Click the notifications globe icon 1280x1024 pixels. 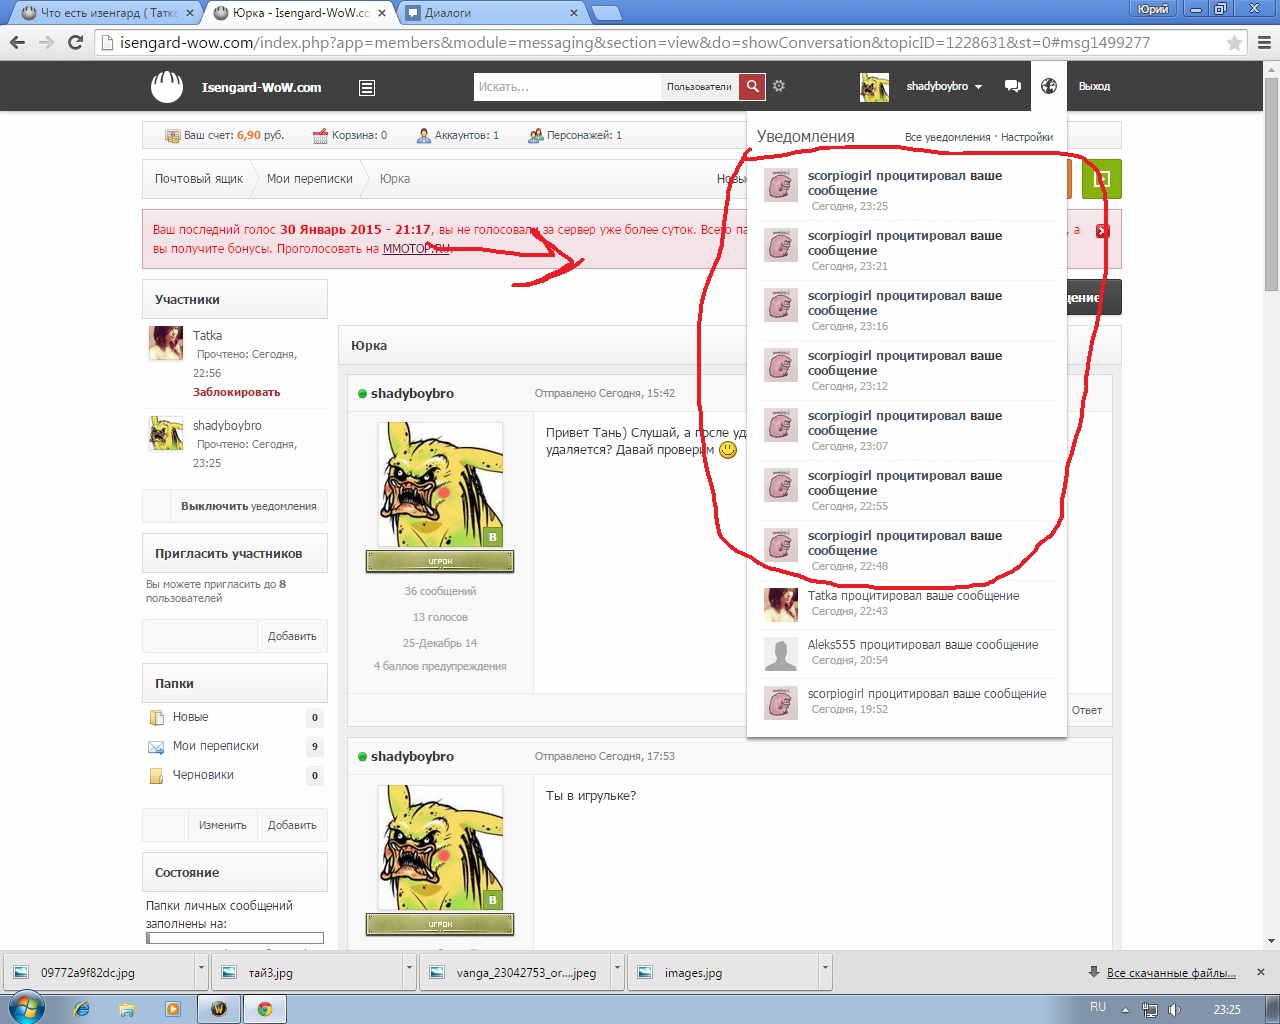click(1049, 86)
